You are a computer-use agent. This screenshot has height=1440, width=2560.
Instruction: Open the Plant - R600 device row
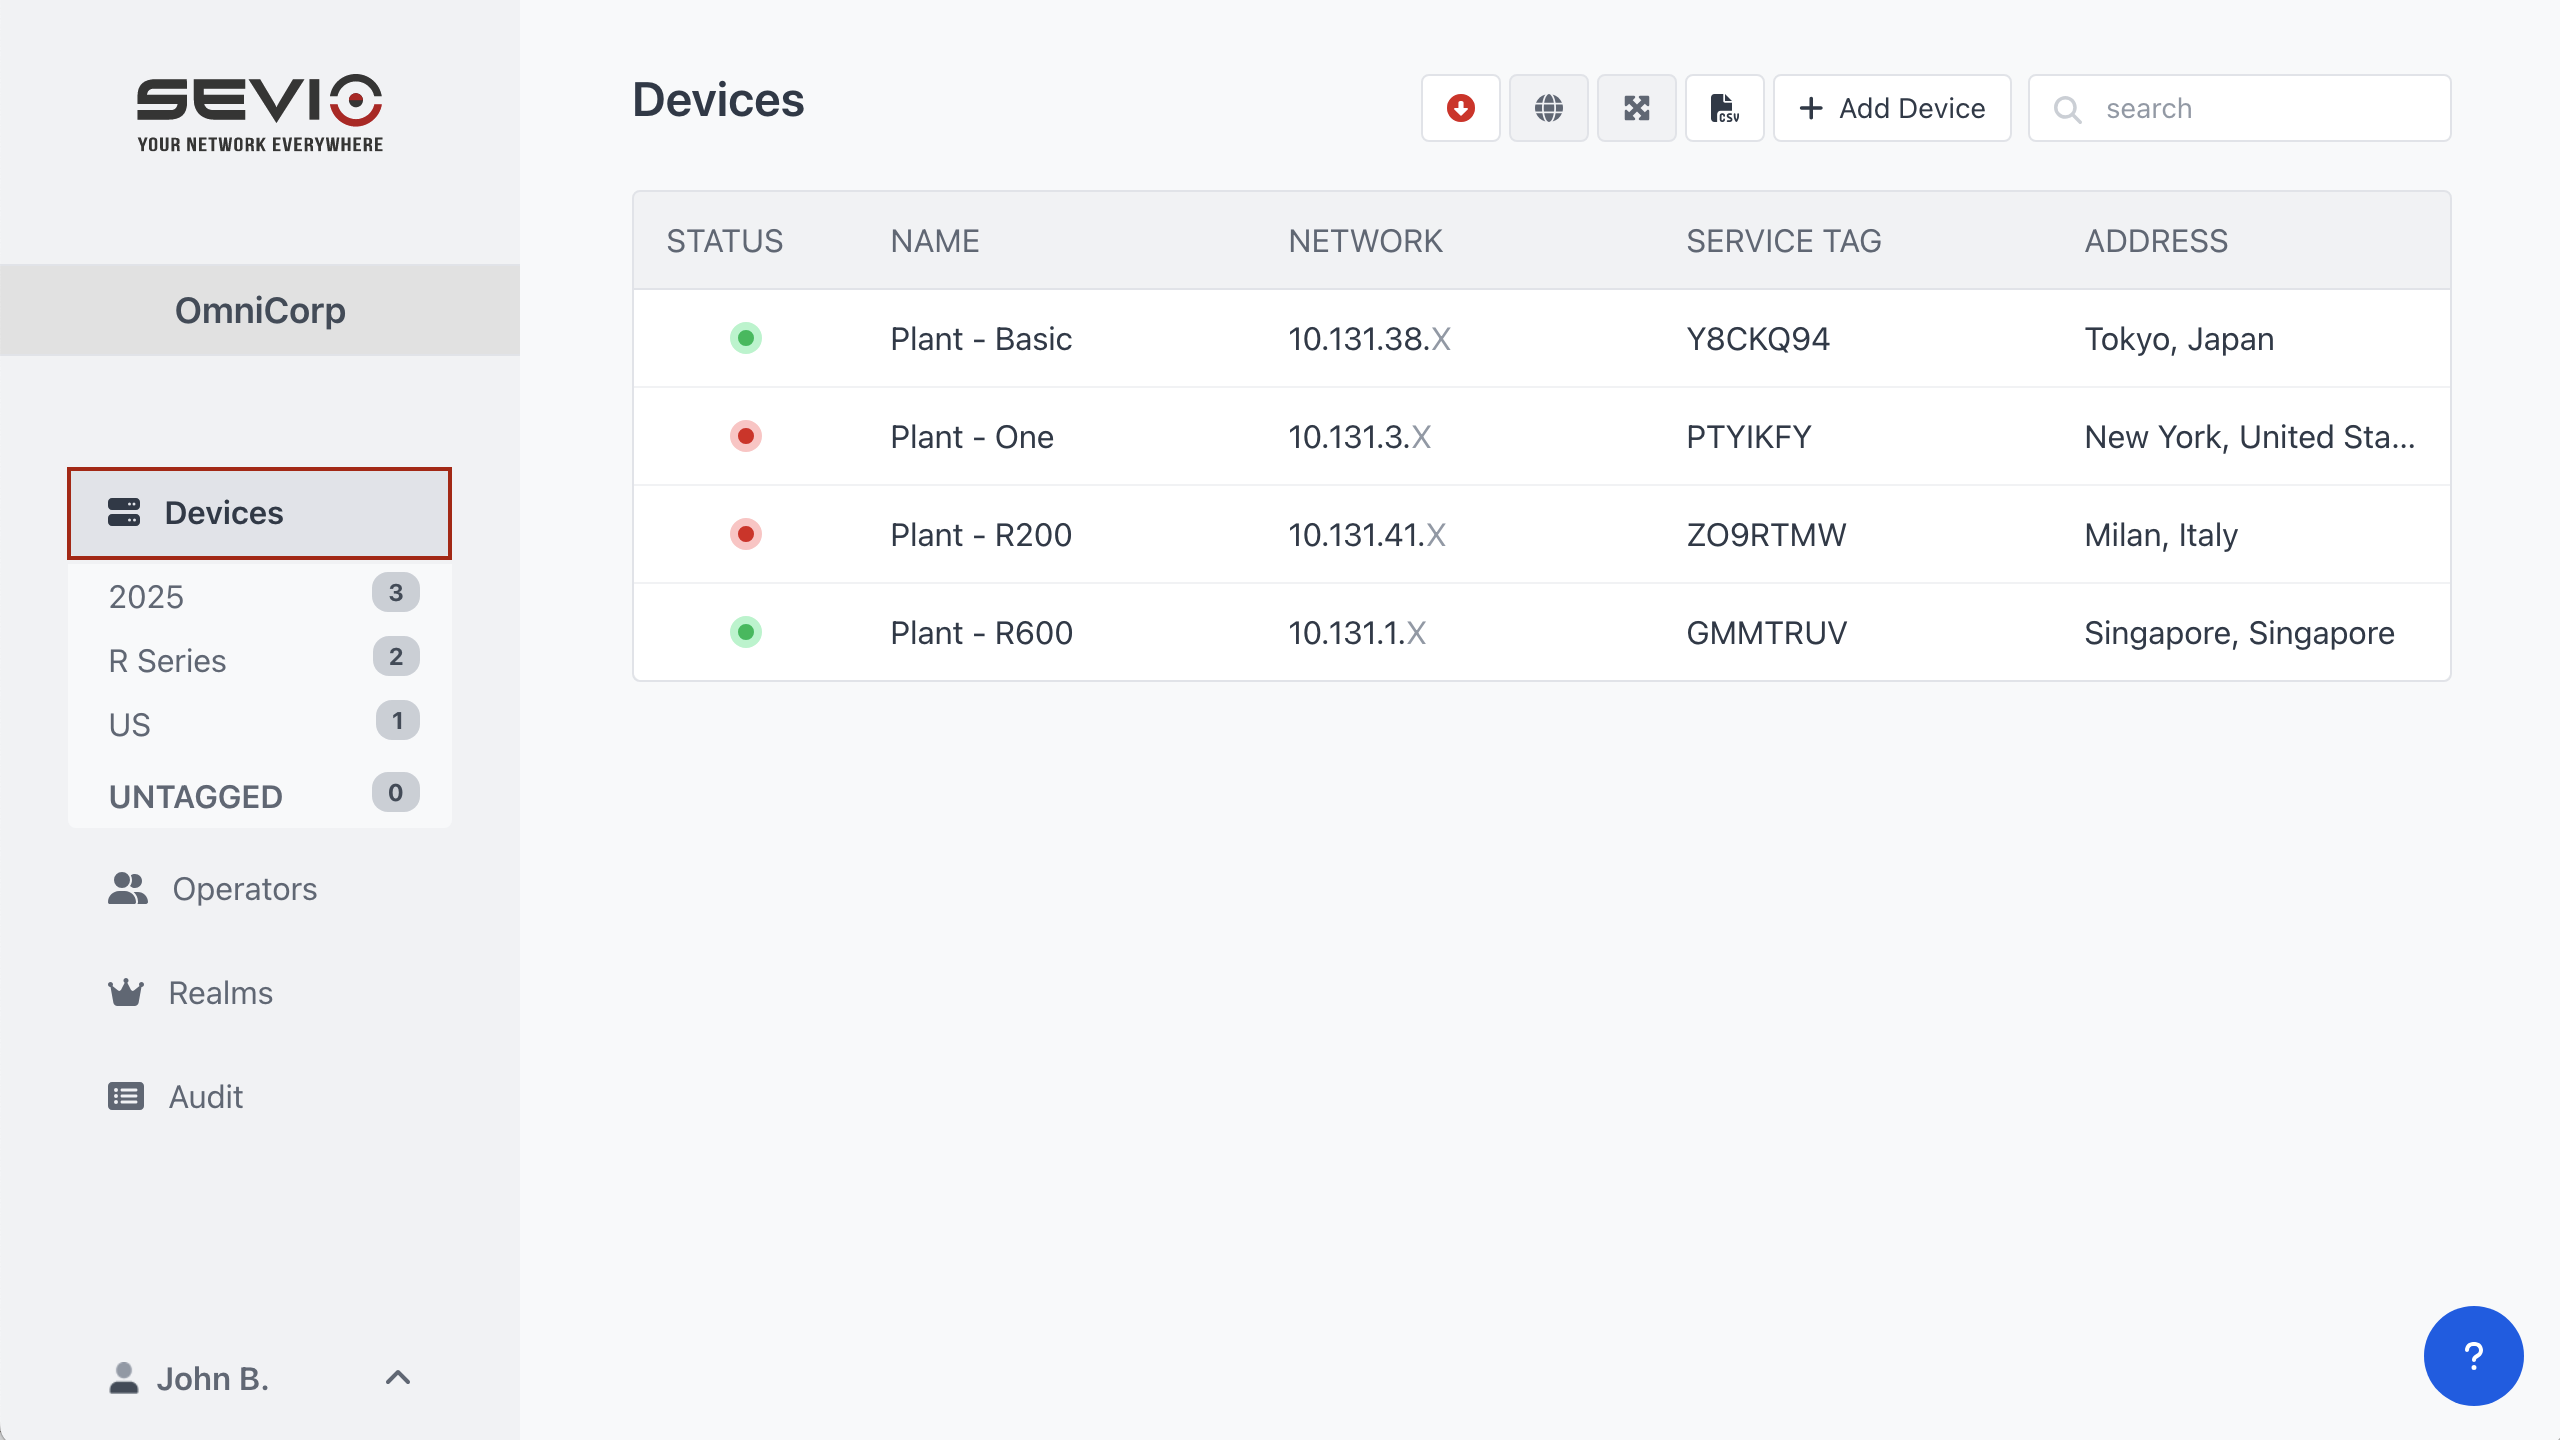coord(981,633)
